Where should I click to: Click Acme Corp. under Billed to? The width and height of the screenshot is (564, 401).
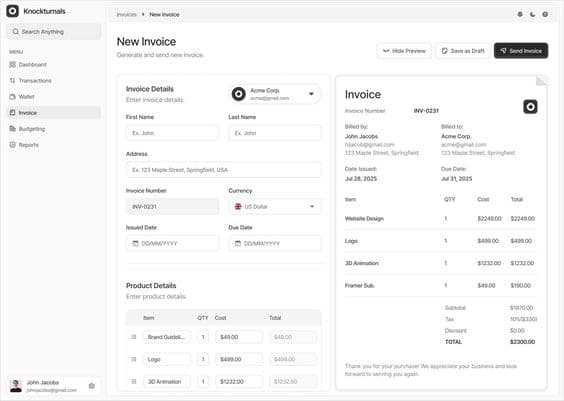[456, 136]
